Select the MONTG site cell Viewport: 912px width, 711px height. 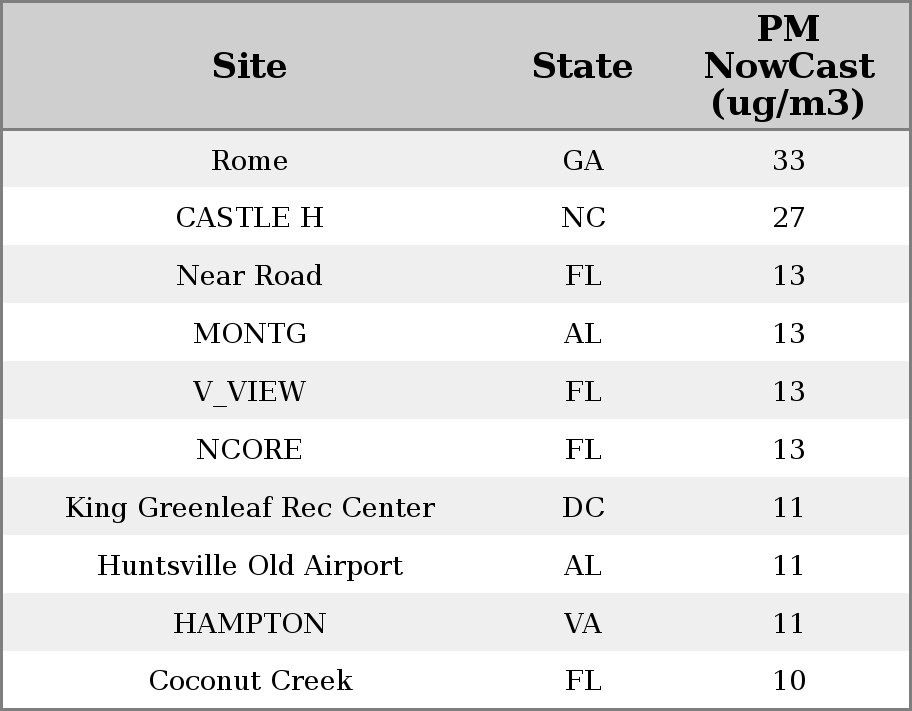pyautogui.click(x=249, y=334)
